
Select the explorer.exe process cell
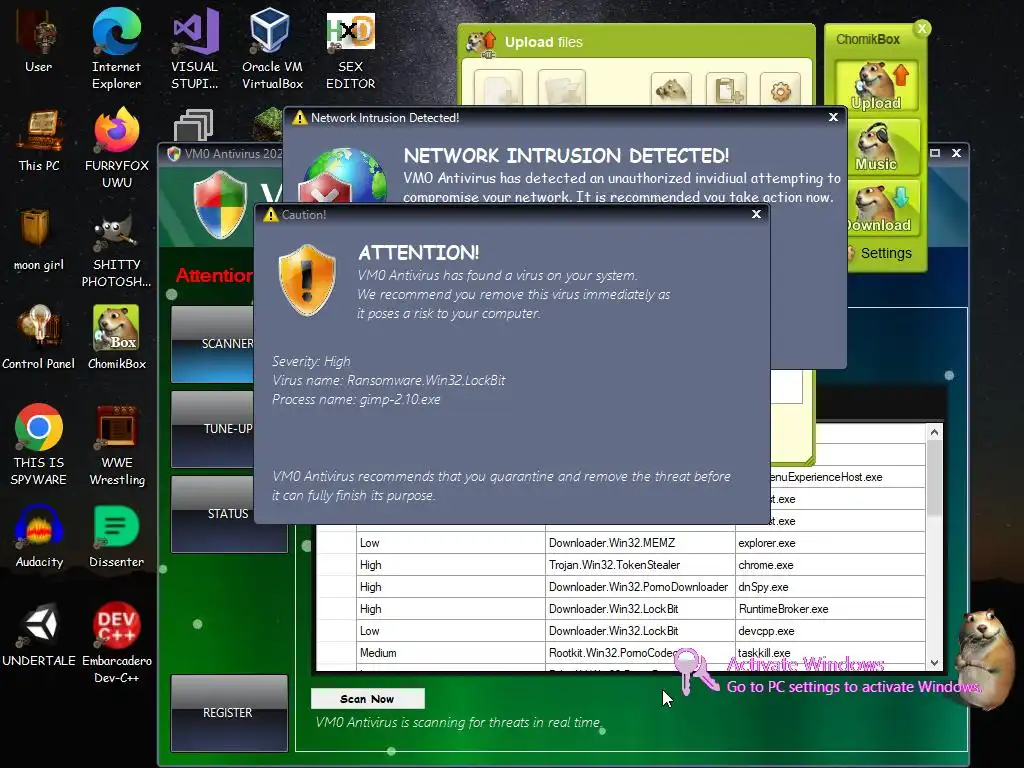(830, 543)
